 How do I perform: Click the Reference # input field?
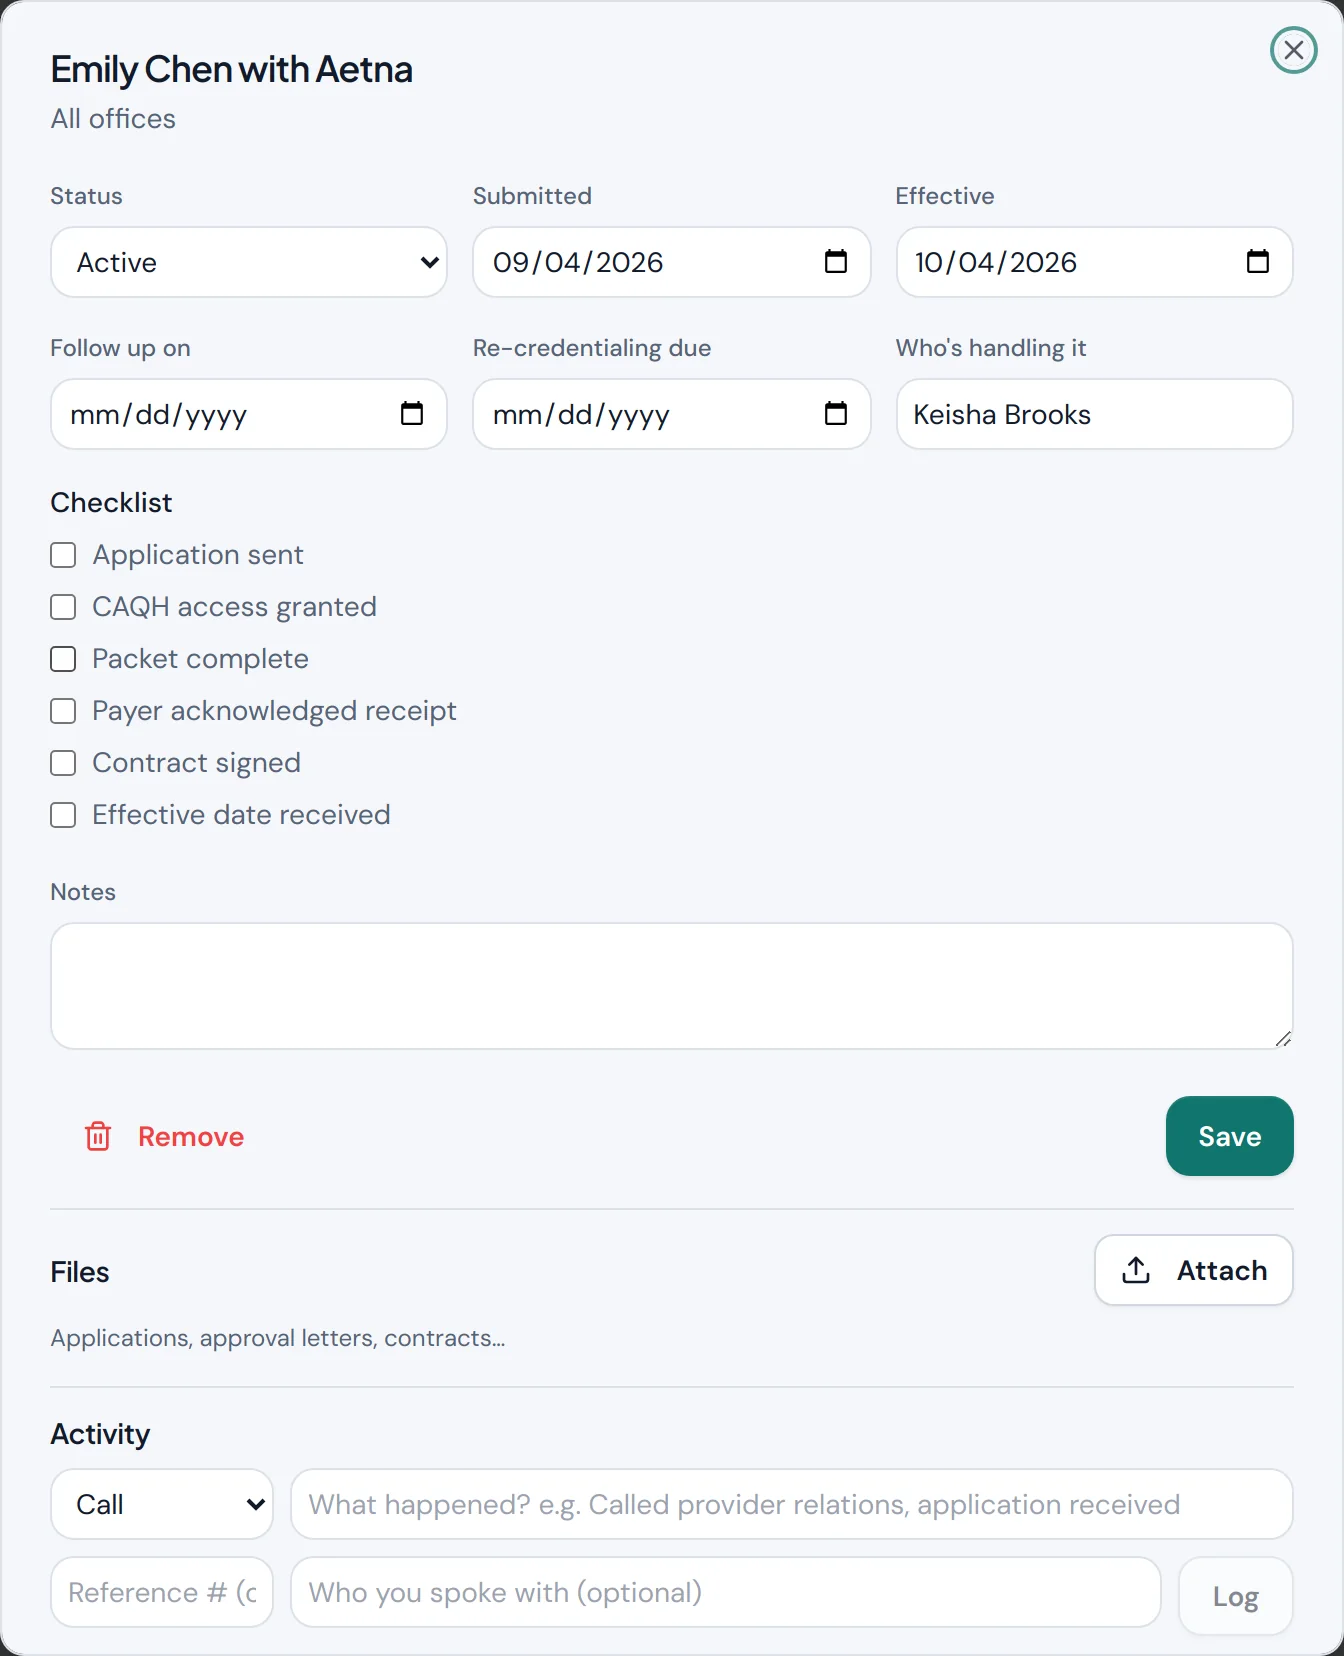(x=162, y=1592)
